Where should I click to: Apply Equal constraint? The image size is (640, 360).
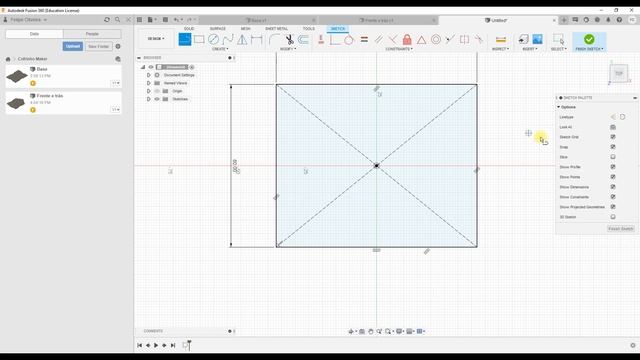pyautogui.click(x=364, y=40)
